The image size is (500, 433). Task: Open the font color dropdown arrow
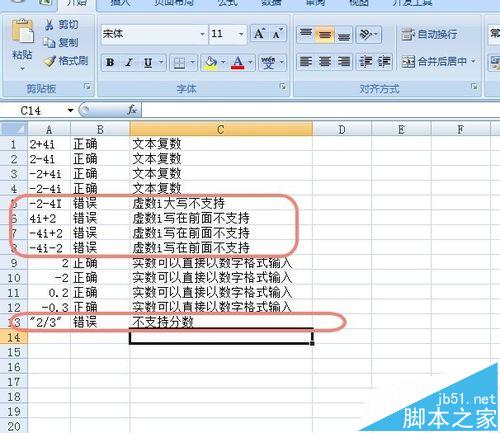coord(250,62)
